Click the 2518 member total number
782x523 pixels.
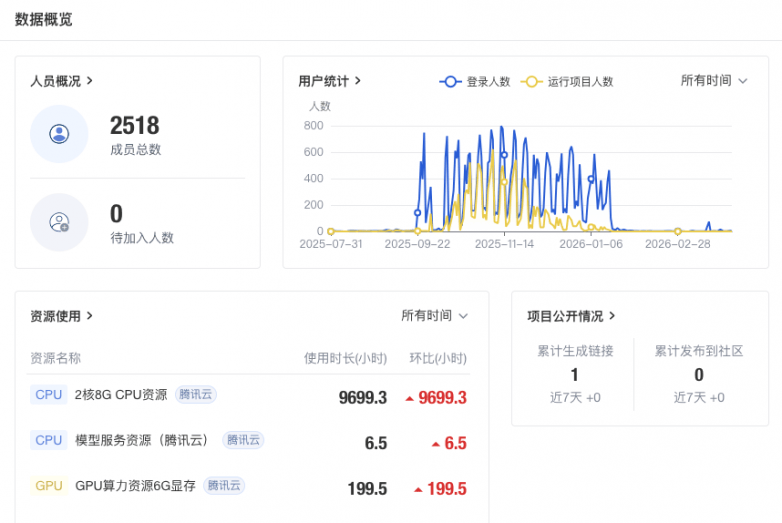(135, 126)
